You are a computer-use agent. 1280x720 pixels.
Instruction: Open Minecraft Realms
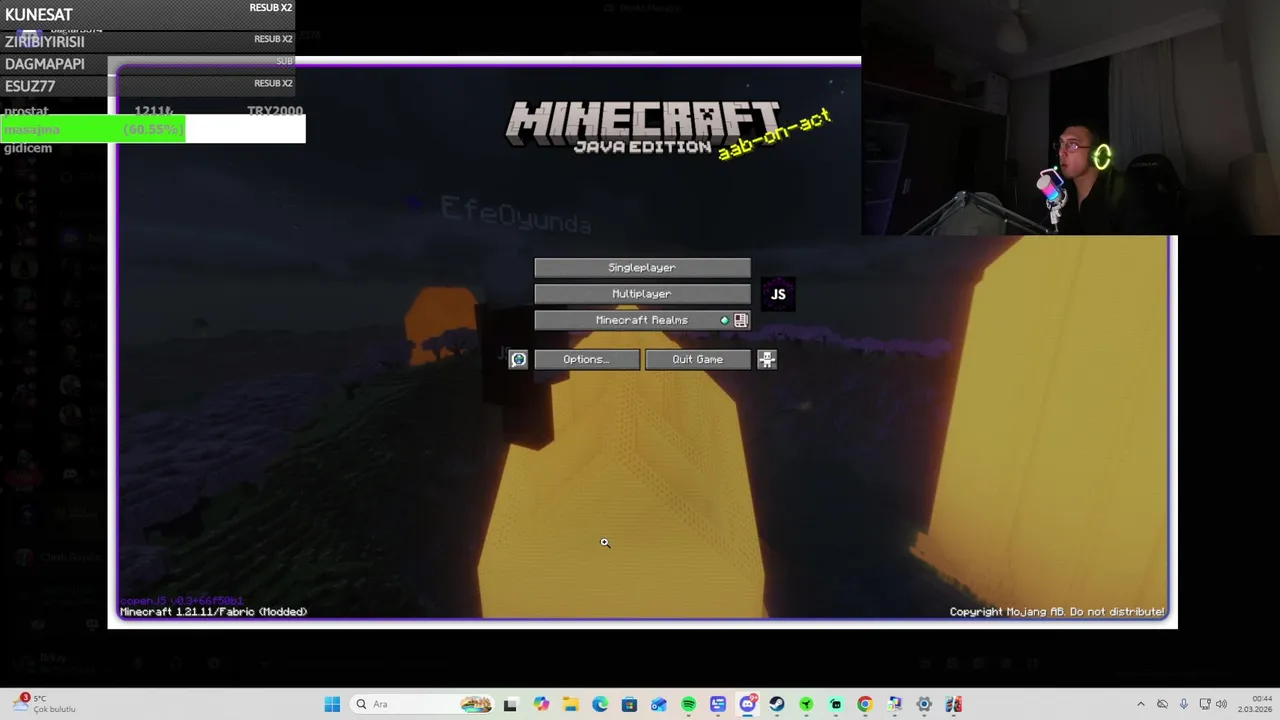point(642,320)
